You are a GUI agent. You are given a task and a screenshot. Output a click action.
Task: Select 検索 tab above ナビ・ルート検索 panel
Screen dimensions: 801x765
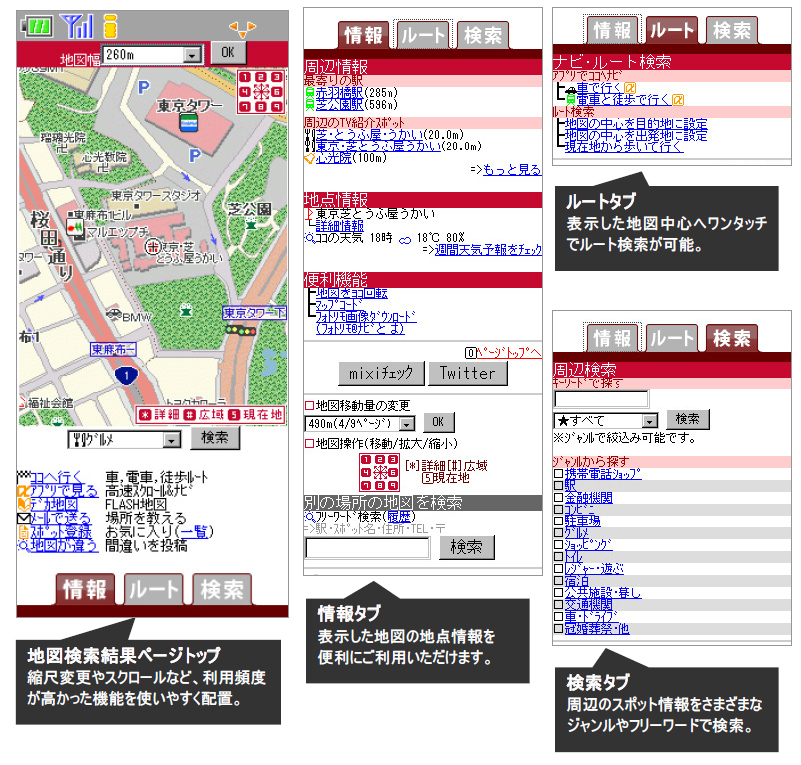coord(732,30)
